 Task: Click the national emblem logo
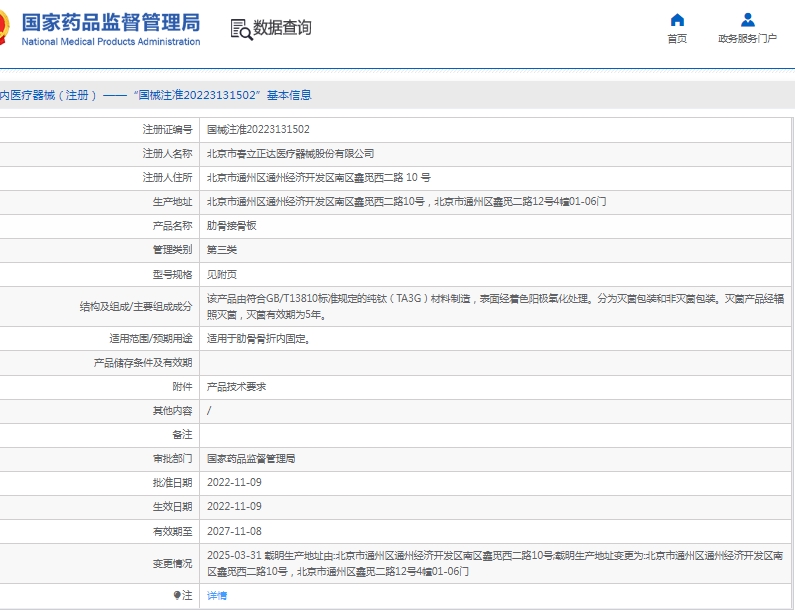coord(4,26)
